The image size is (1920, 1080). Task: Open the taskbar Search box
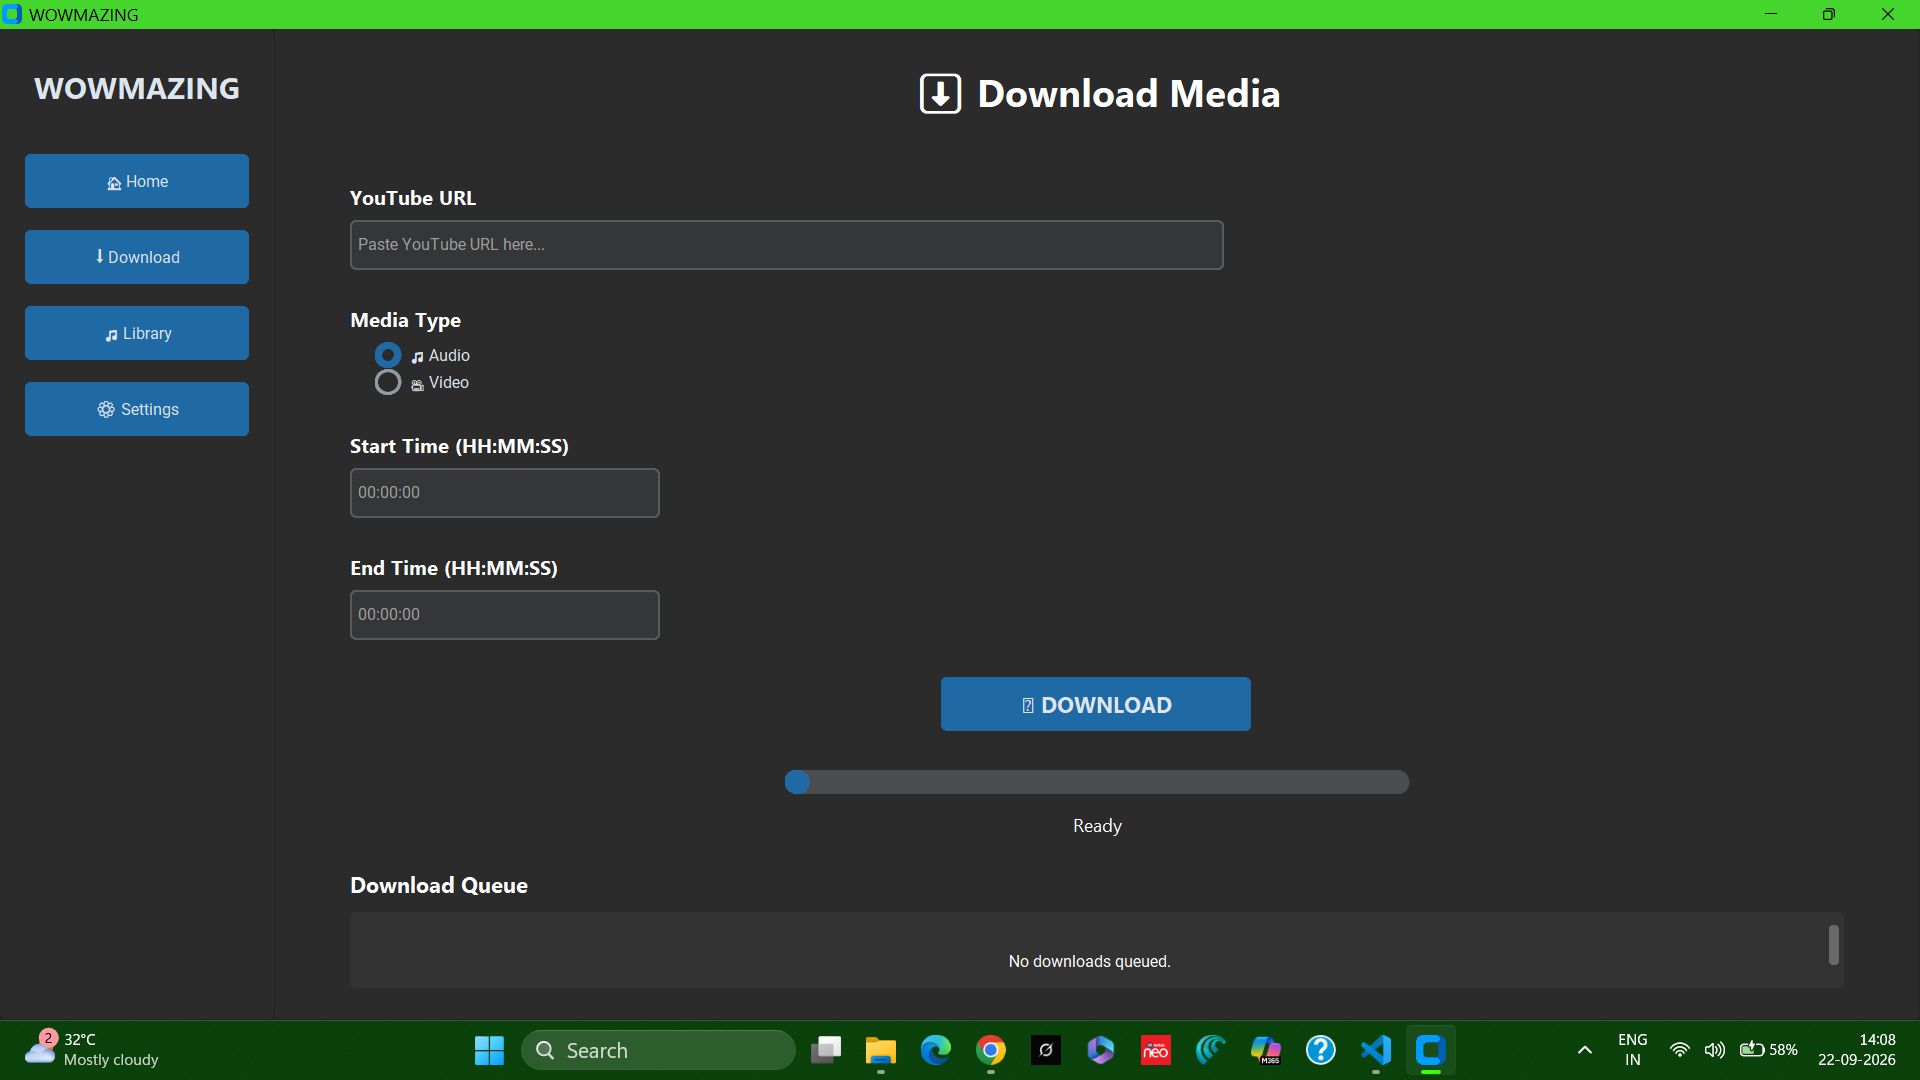click(658, 1050)
